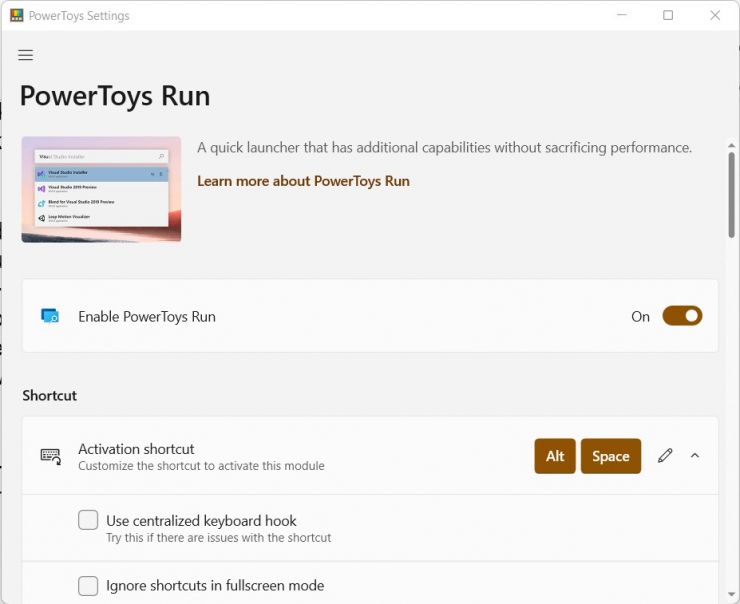Enable Use centralized keyboard hook checkbox
The width and height of the screenshot is (740, 604).
click(88, 520)
